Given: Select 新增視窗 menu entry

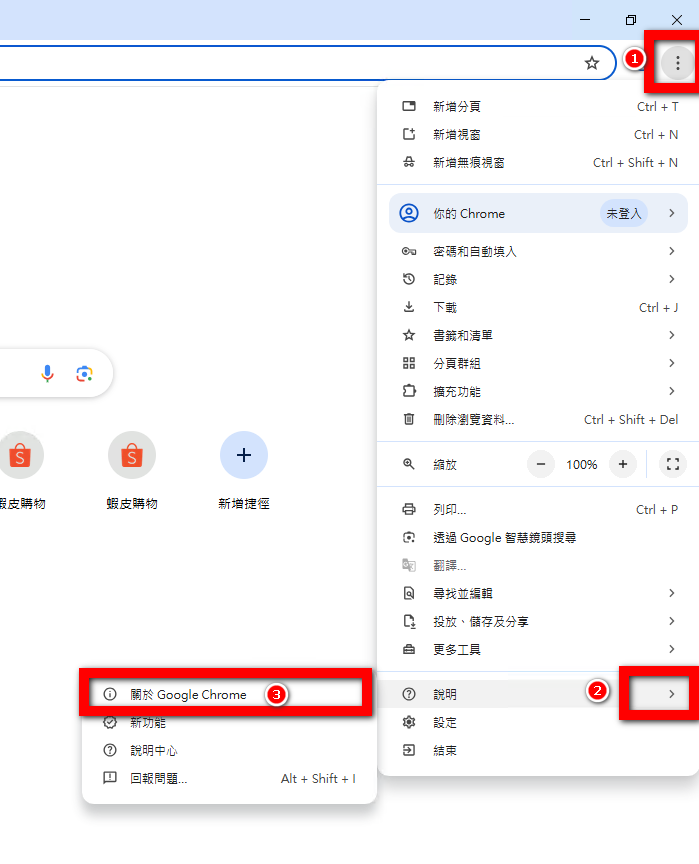Looking at the screenshot, I should click(538, 134).
